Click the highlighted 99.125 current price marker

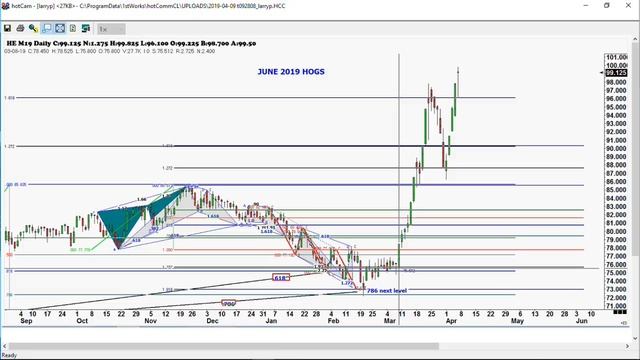(x=616, y=73)
